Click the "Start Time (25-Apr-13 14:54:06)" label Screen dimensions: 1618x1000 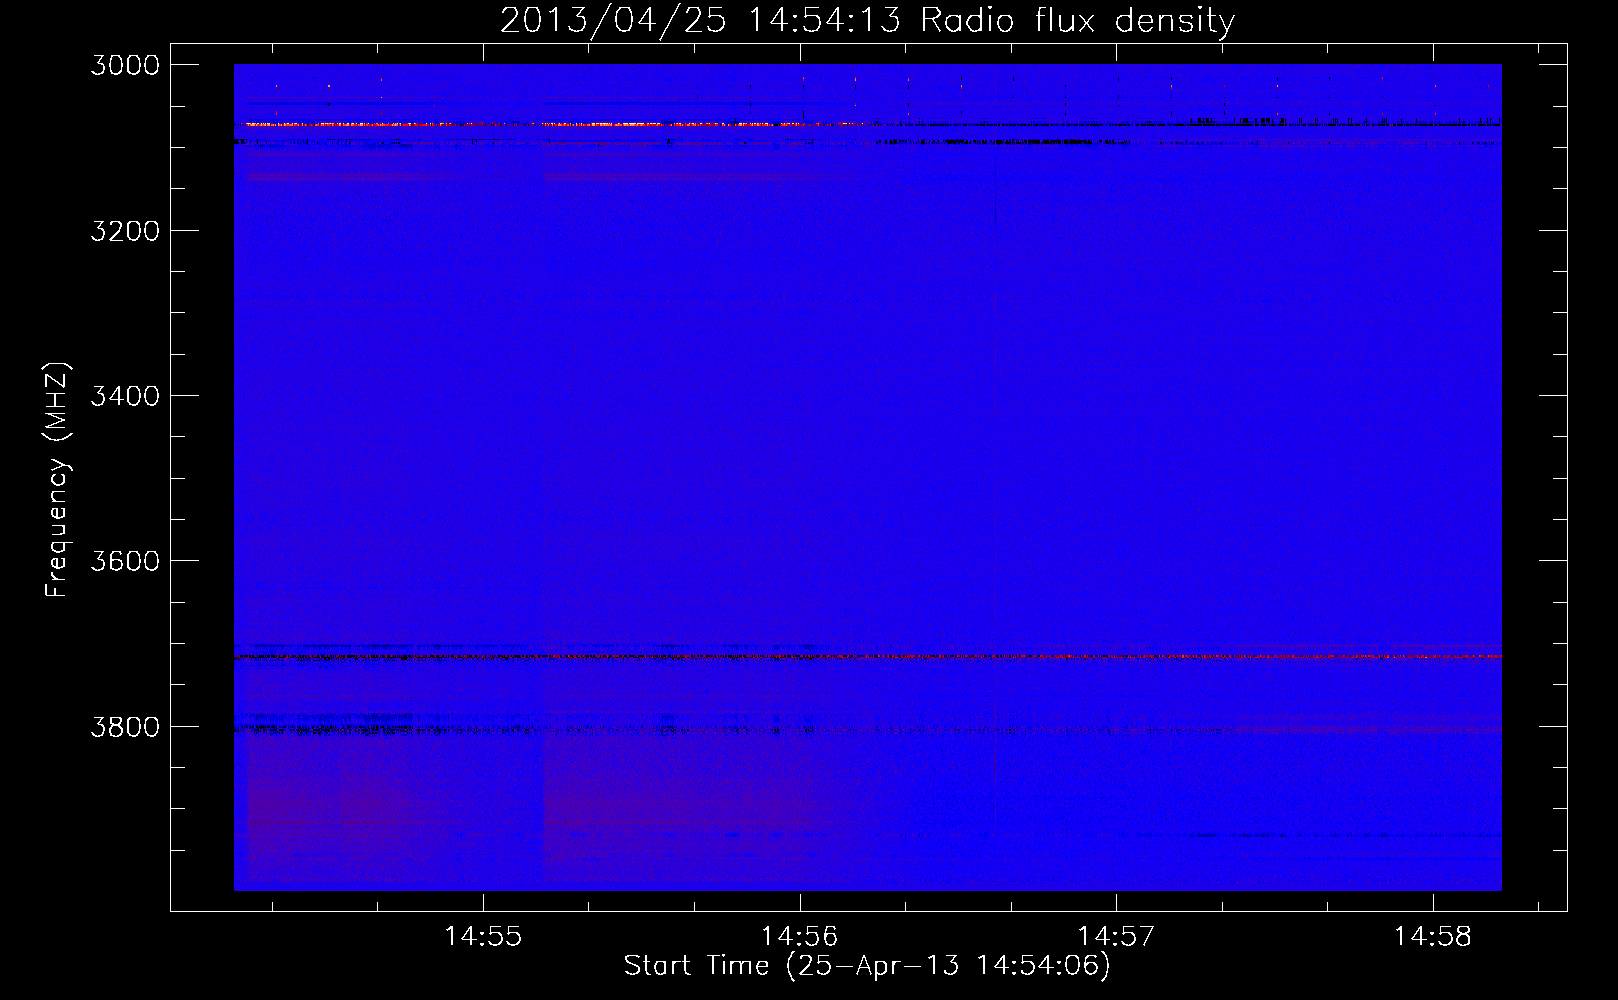(x=867, y=966)
